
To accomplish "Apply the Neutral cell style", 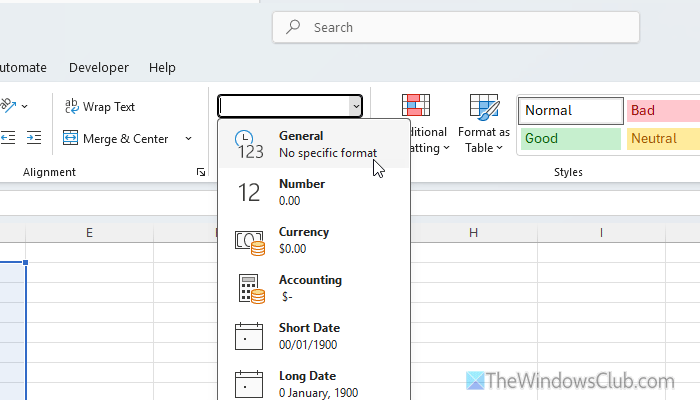I will [663, 139].
